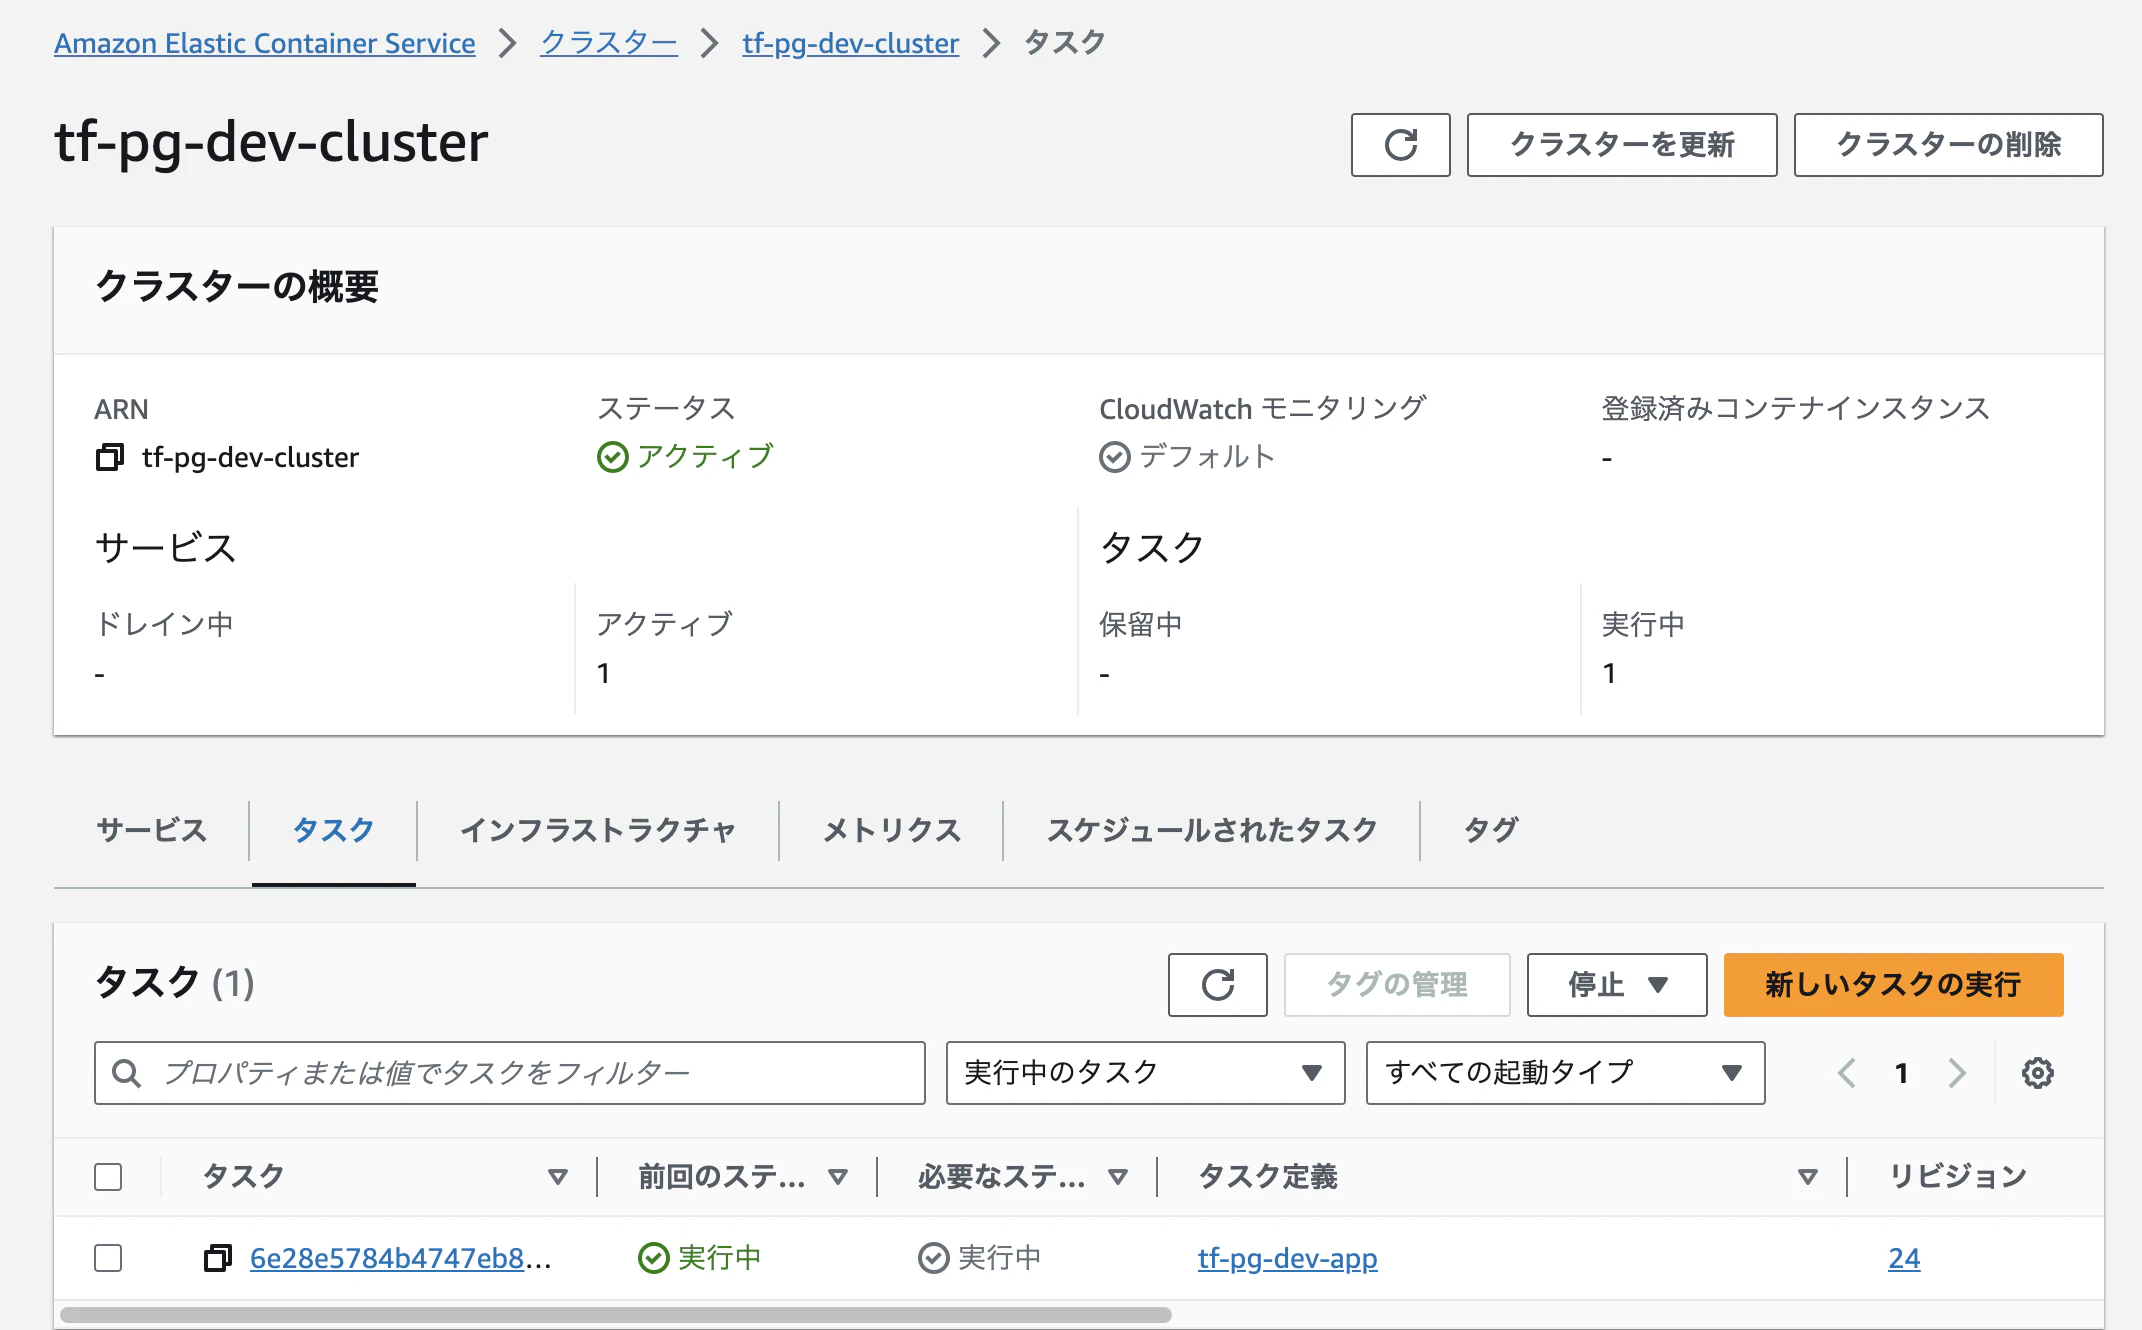Open Amazon Elastic Container Service breadcrumb
Image resolution: width=2142 pixels, height=1330 pixels.
(265, 43)
